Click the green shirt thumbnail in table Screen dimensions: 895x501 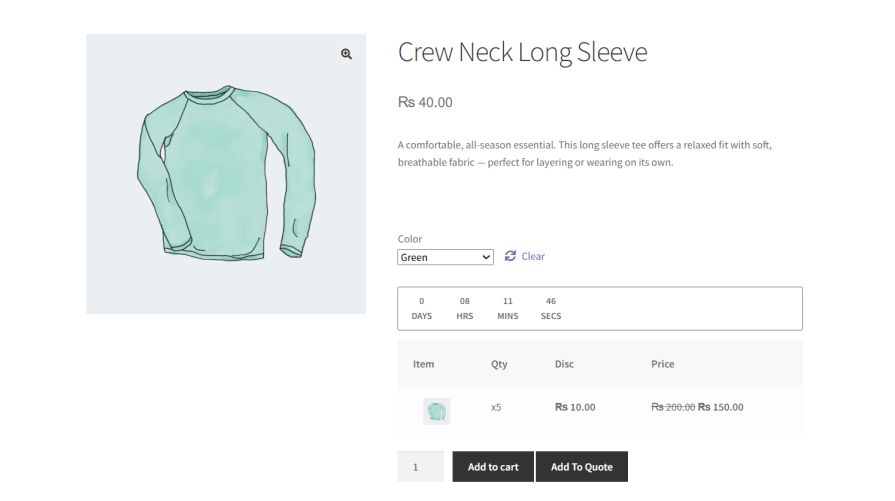click(436, 411)
